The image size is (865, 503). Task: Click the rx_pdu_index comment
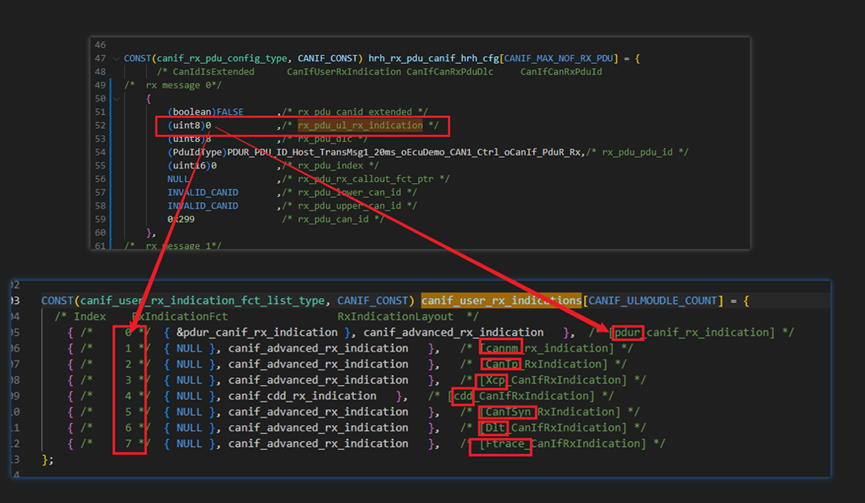pos(331,165)
